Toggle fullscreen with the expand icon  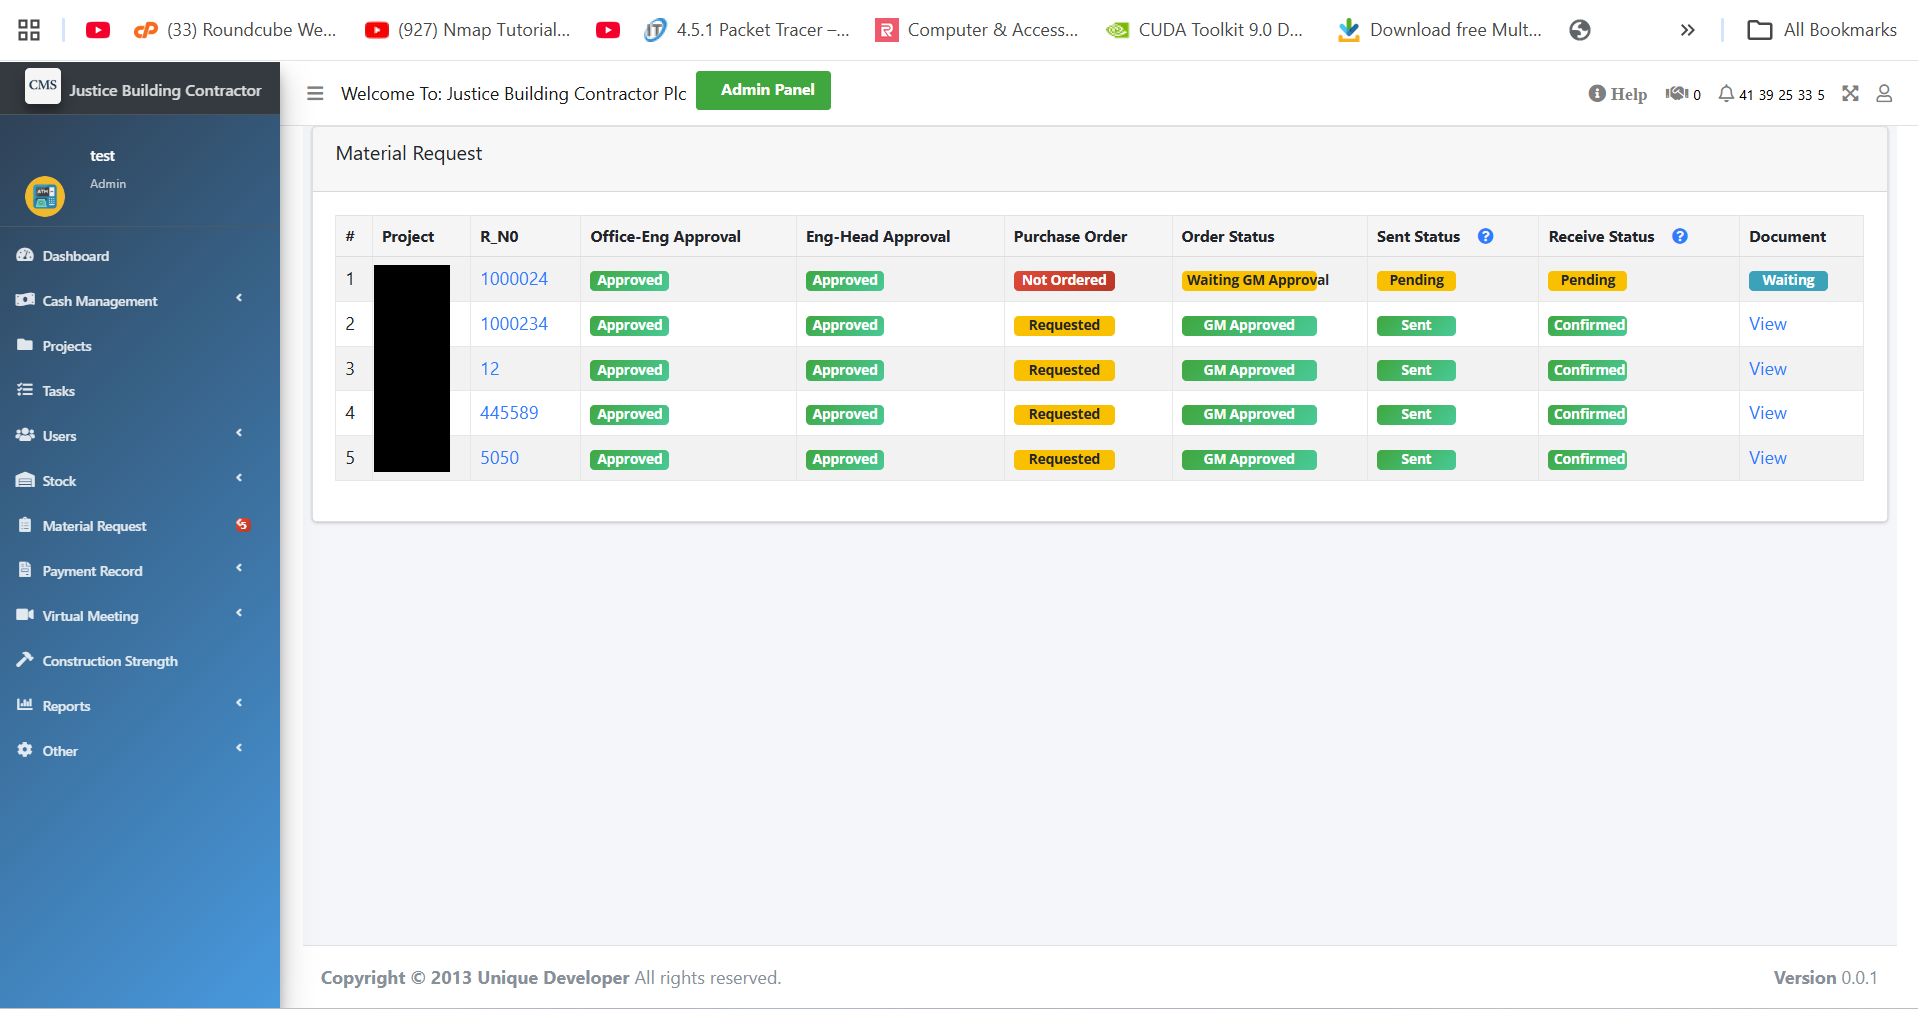pos(1850,94)
